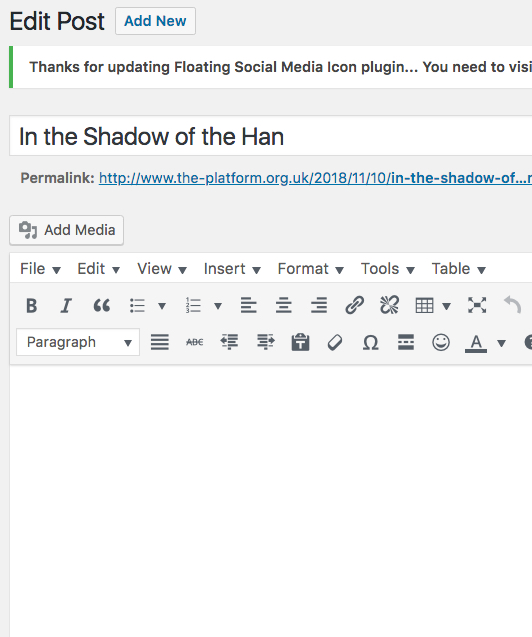This screenshot has width=532, height=637.
Task: Justify the text alignment
Action: click(x=160, y=342)
